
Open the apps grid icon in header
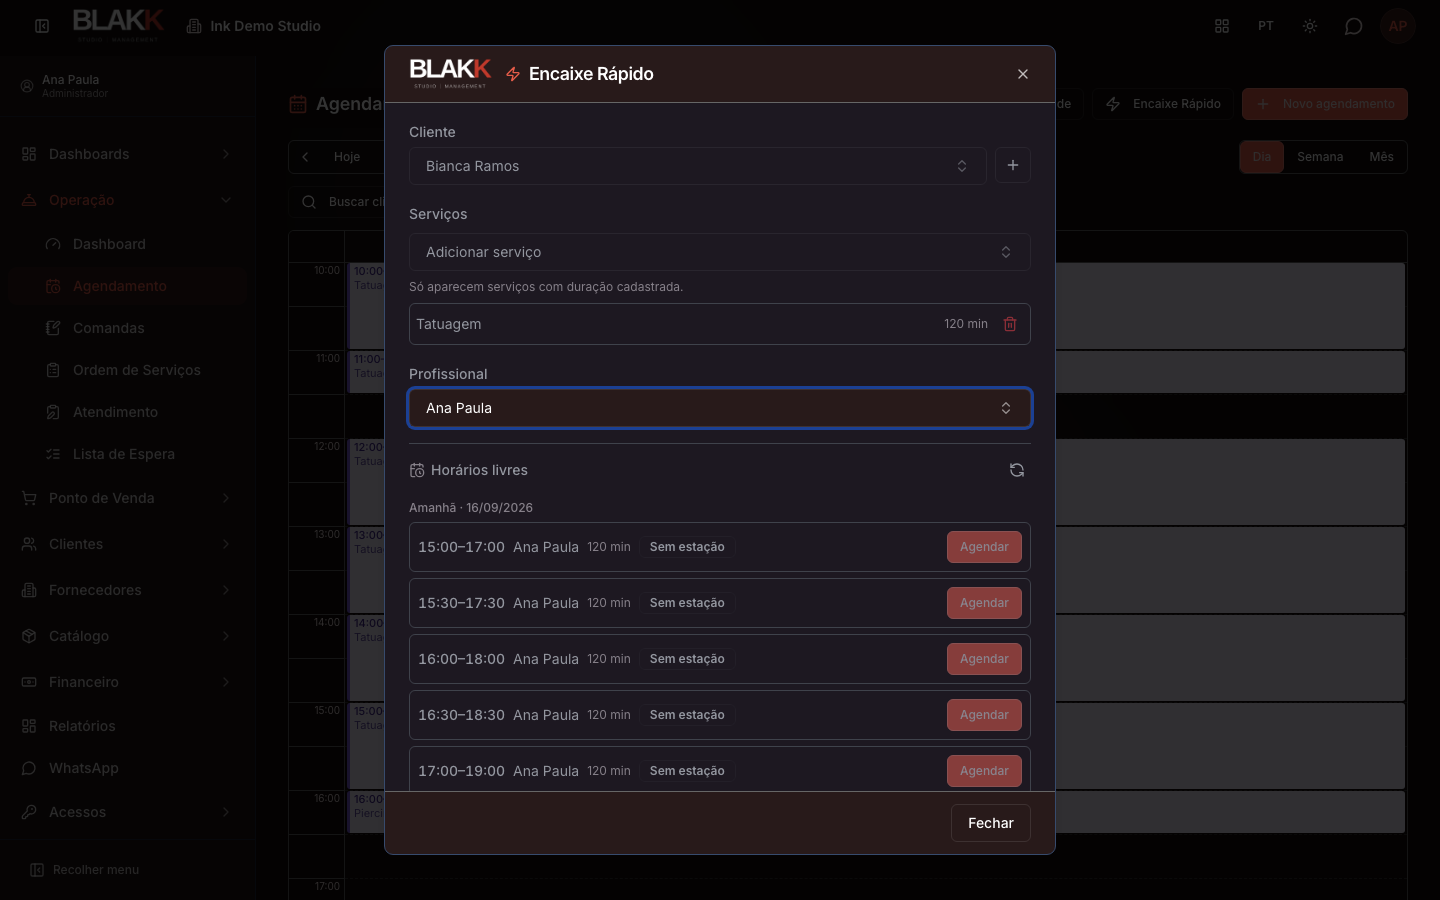(x=1222, y=26)
